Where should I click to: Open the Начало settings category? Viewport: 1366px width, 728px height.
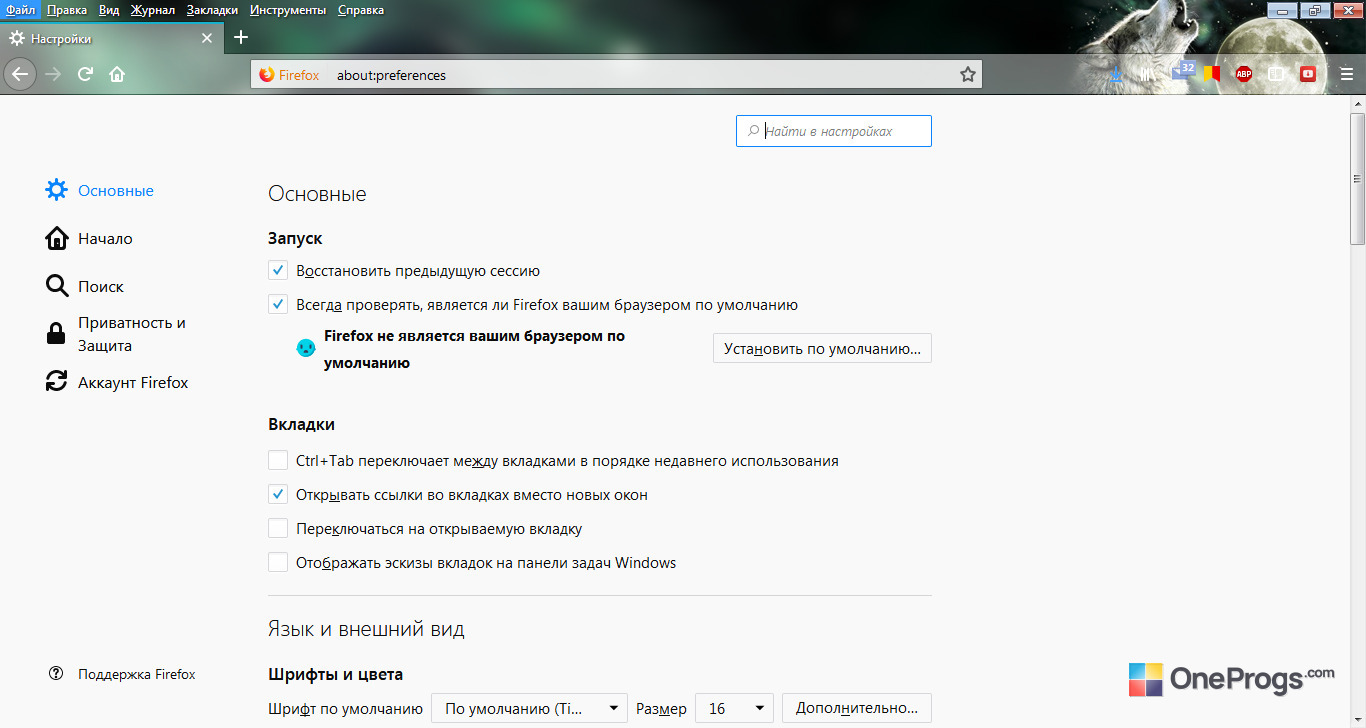[x=89, y=238]
